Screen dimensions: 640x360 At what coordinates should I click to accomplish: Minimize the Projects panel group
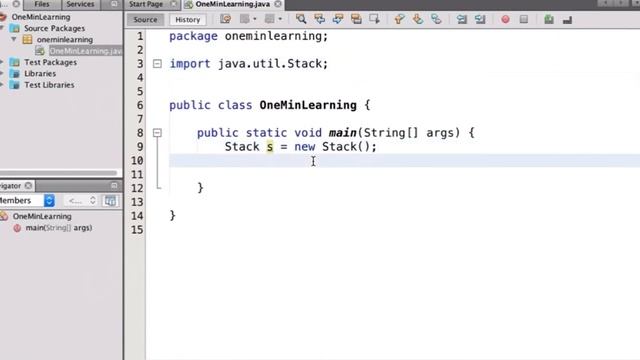[114, 4]
